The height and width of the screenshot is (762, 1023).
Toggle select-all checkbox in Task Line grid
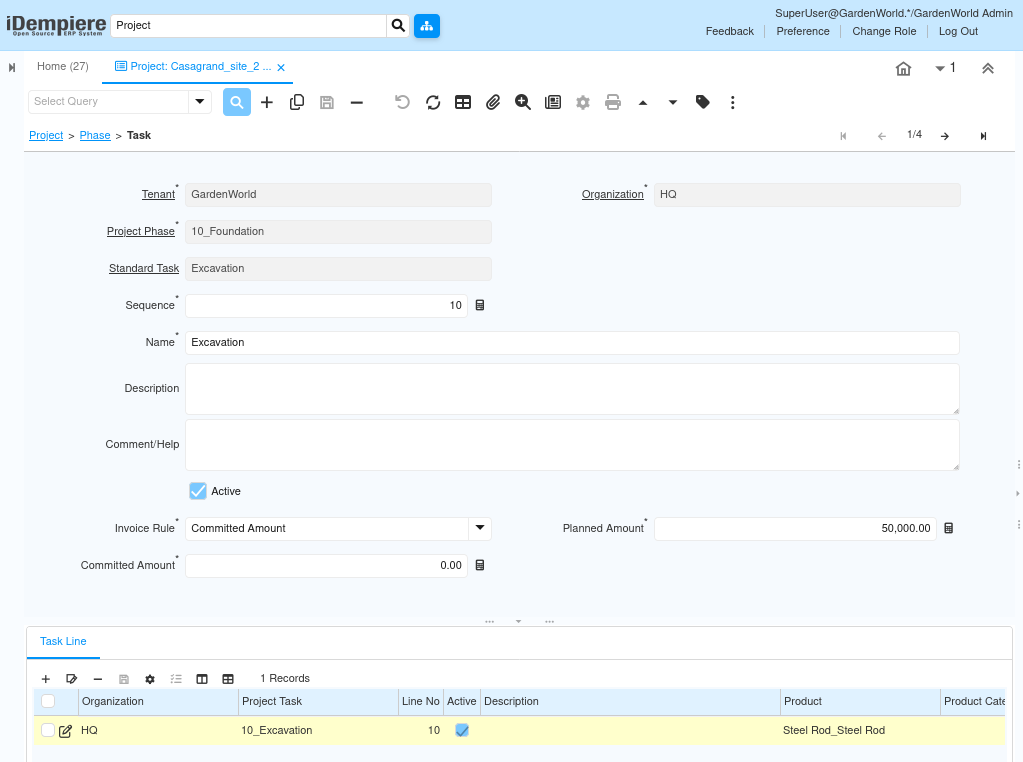(48, 701)
